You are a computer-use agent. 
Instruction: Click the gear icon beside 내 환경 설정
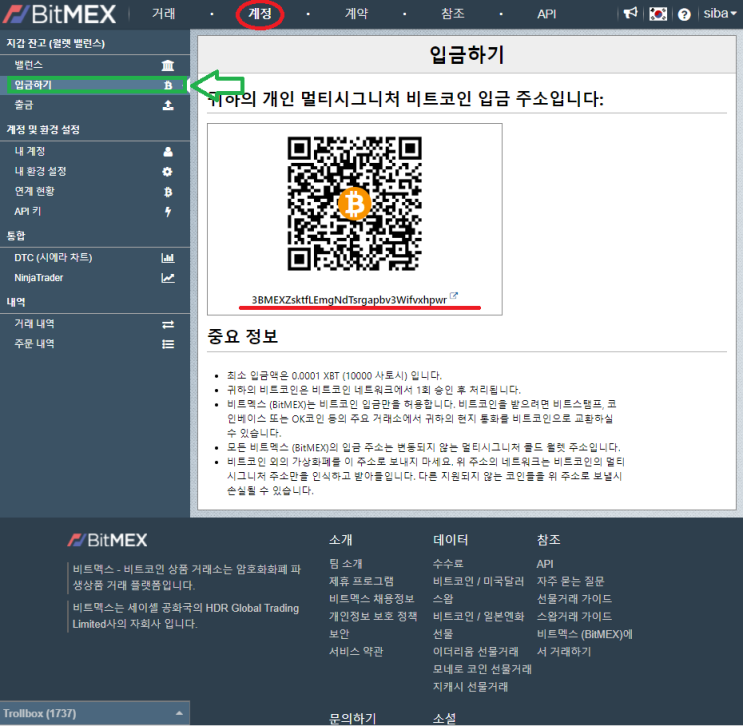pos(167,172)
